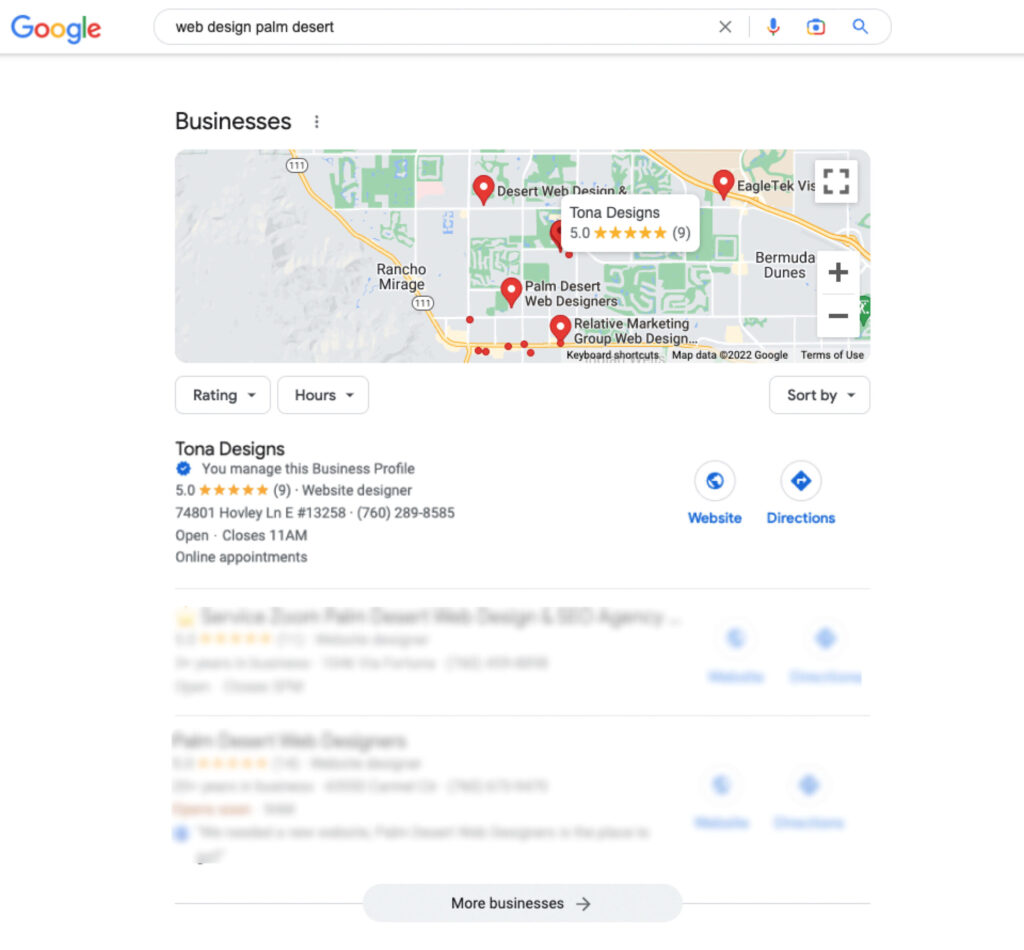Open the Tona Designs business listing
The width and height of the screenshot is (1024, 950).
230,449
